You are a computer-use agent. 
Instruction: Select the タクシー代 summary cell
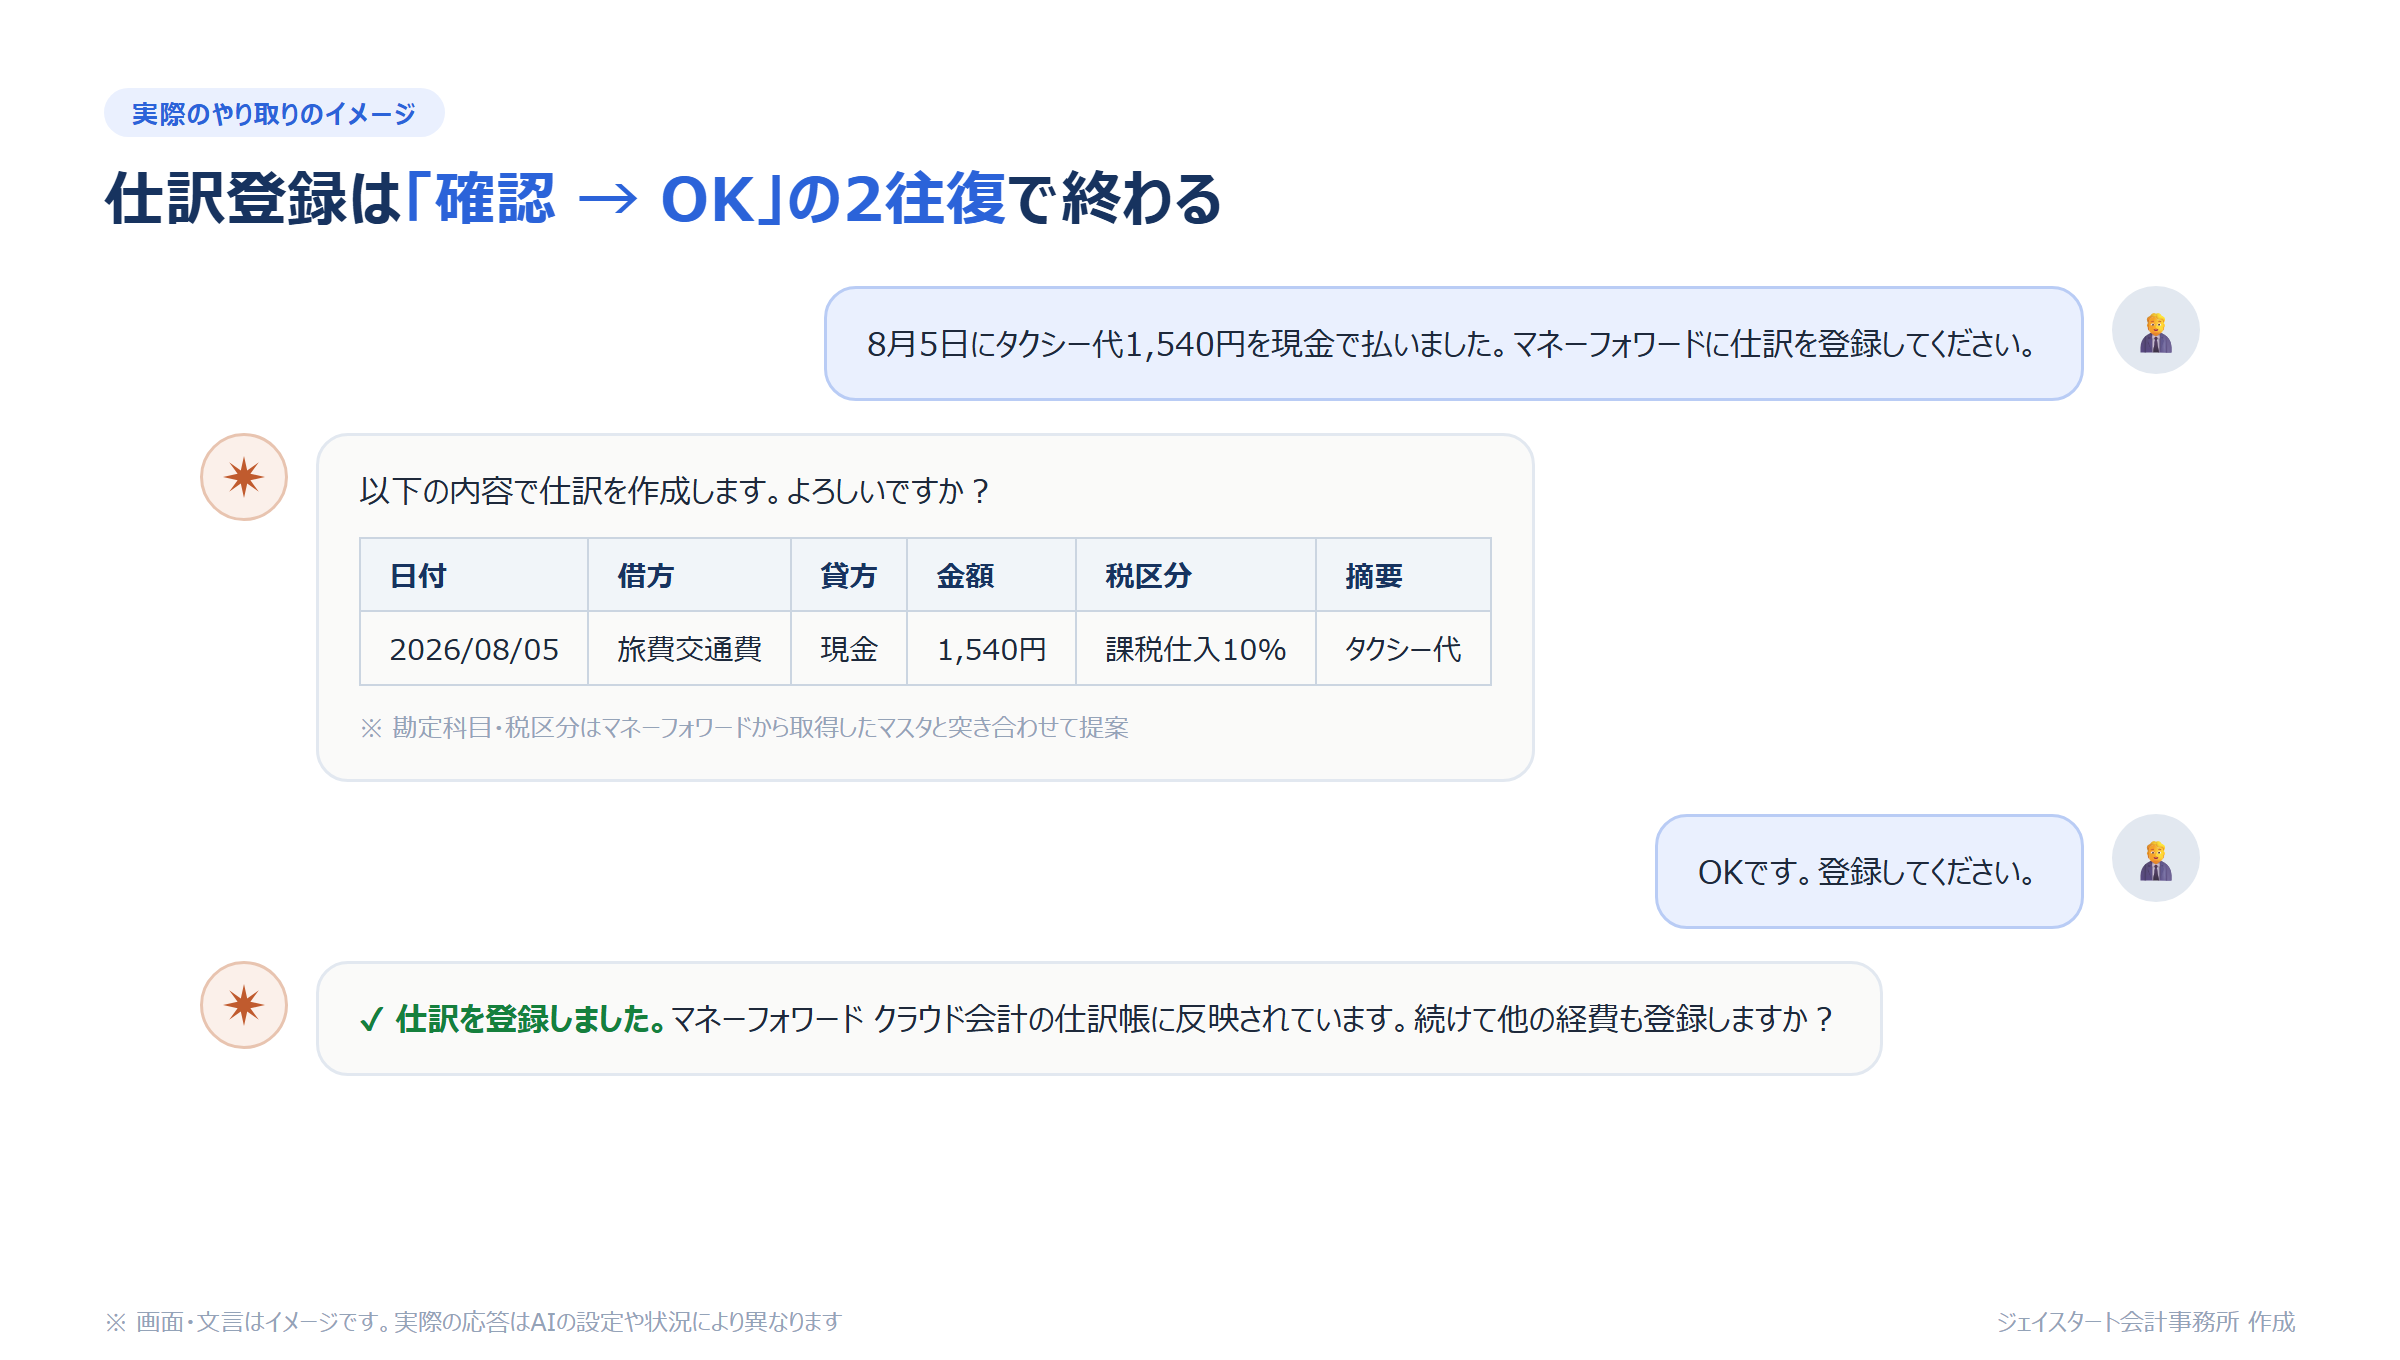tap(1403, 649)
